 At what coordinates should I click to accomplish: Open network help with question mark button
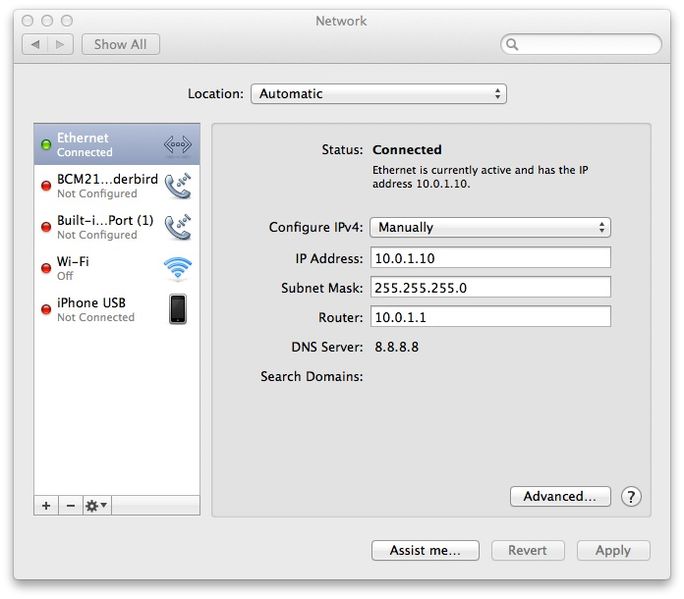coord(631,496)
